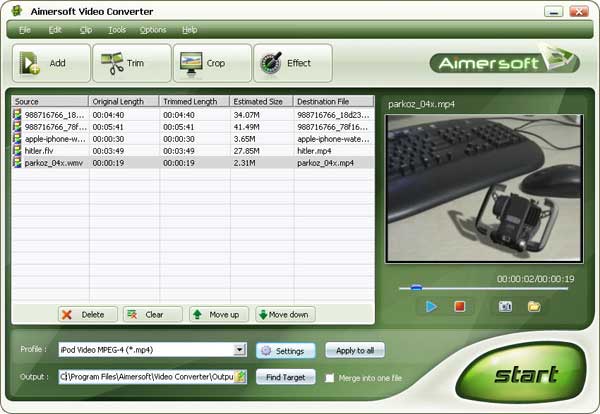This screenshot has width=600, height=414.
Task: Click file icon beside parkoz_04x.wmv
Action: click(17, 162)
